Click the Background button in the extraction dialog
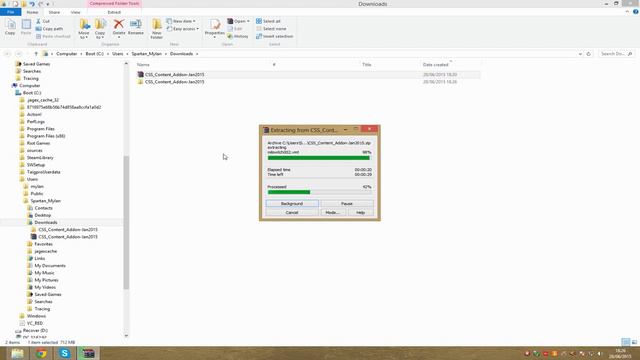The height and width of the screenshot is (360, 640). [x=292, y=203]
